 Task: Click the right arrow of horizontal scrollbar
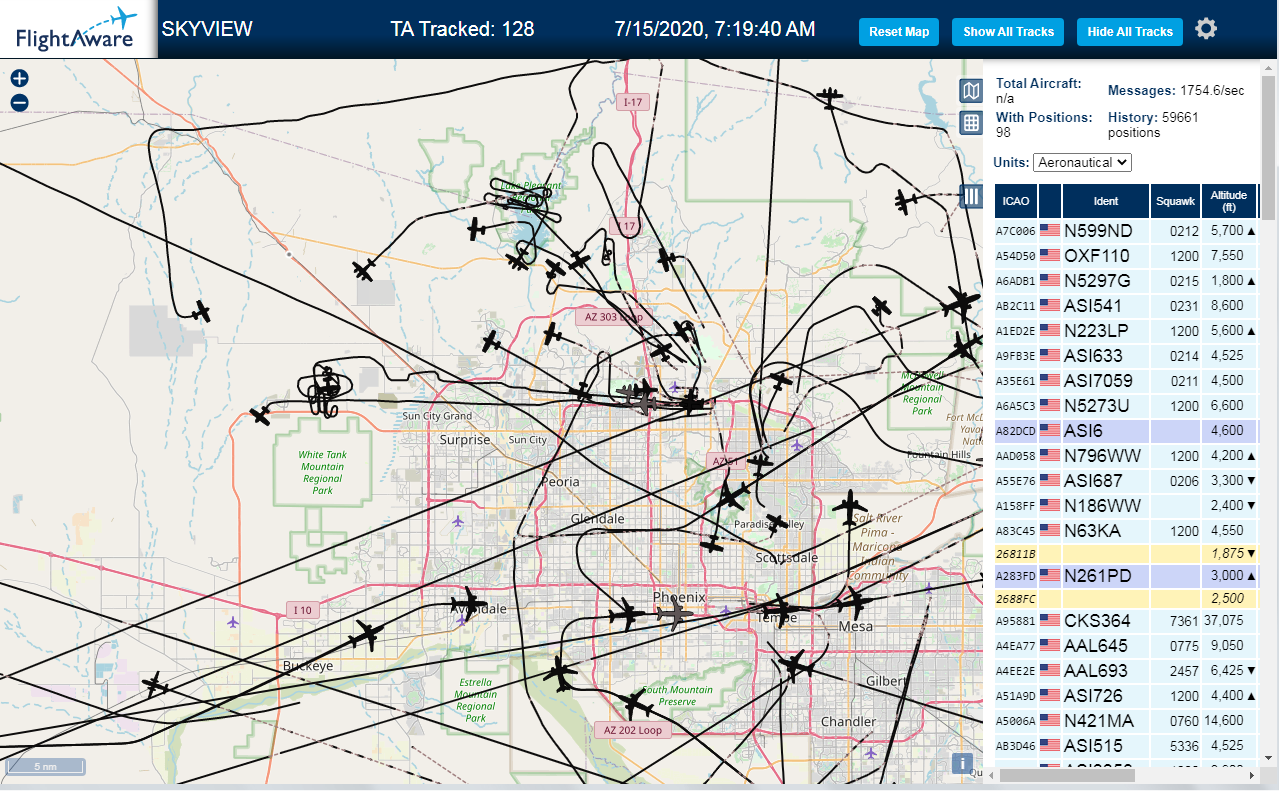tap(1253, 775)
